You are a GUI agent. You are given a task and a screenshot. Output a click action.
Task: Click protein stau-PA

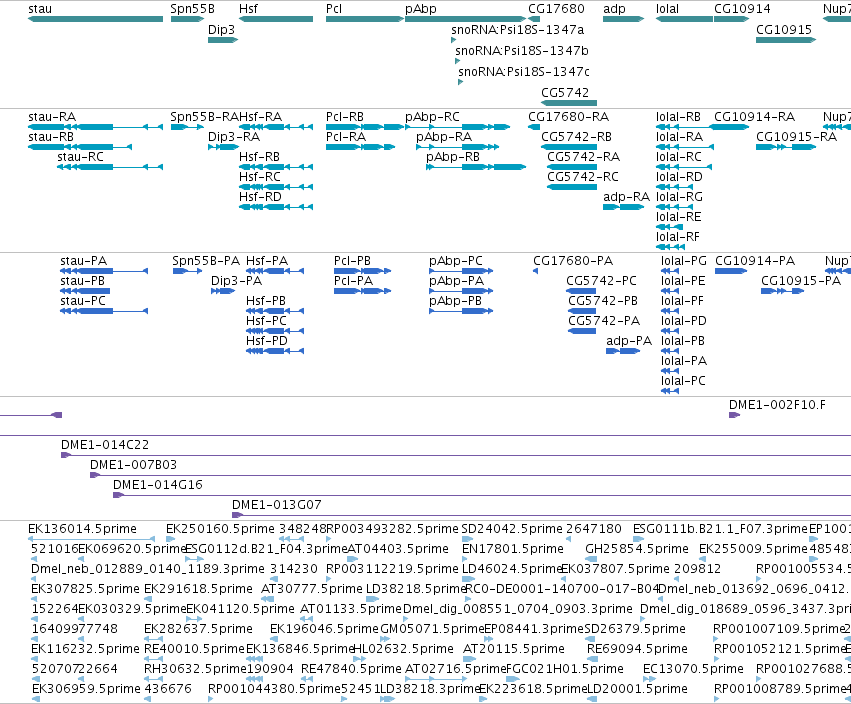[x=104, y=271]
